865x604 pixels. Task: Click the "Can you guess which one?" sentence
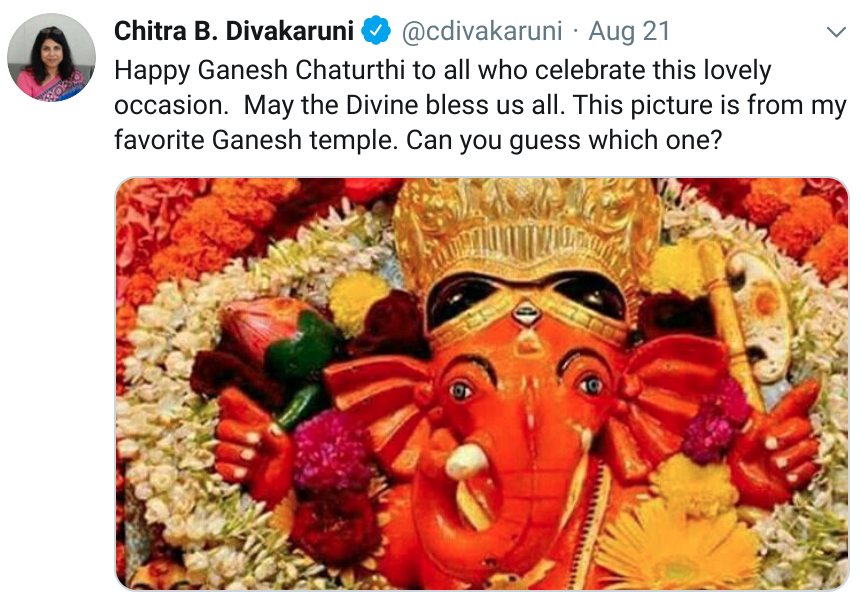564,140
